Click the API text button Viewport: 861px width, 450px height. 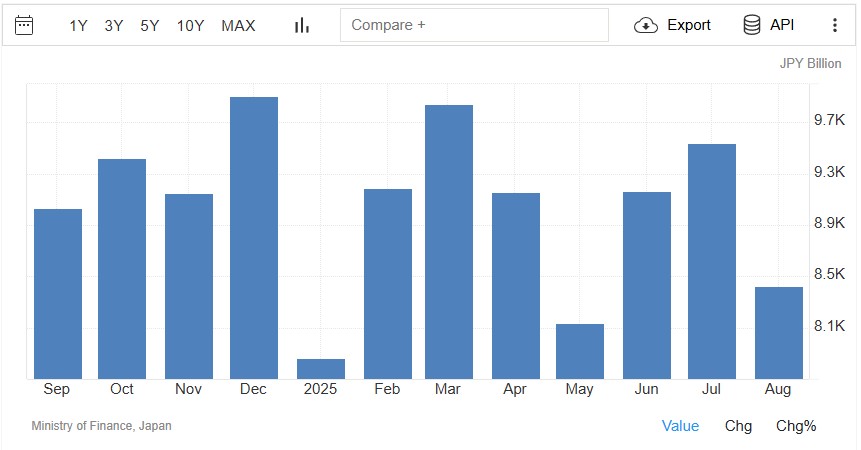click(x=782, y=25)
